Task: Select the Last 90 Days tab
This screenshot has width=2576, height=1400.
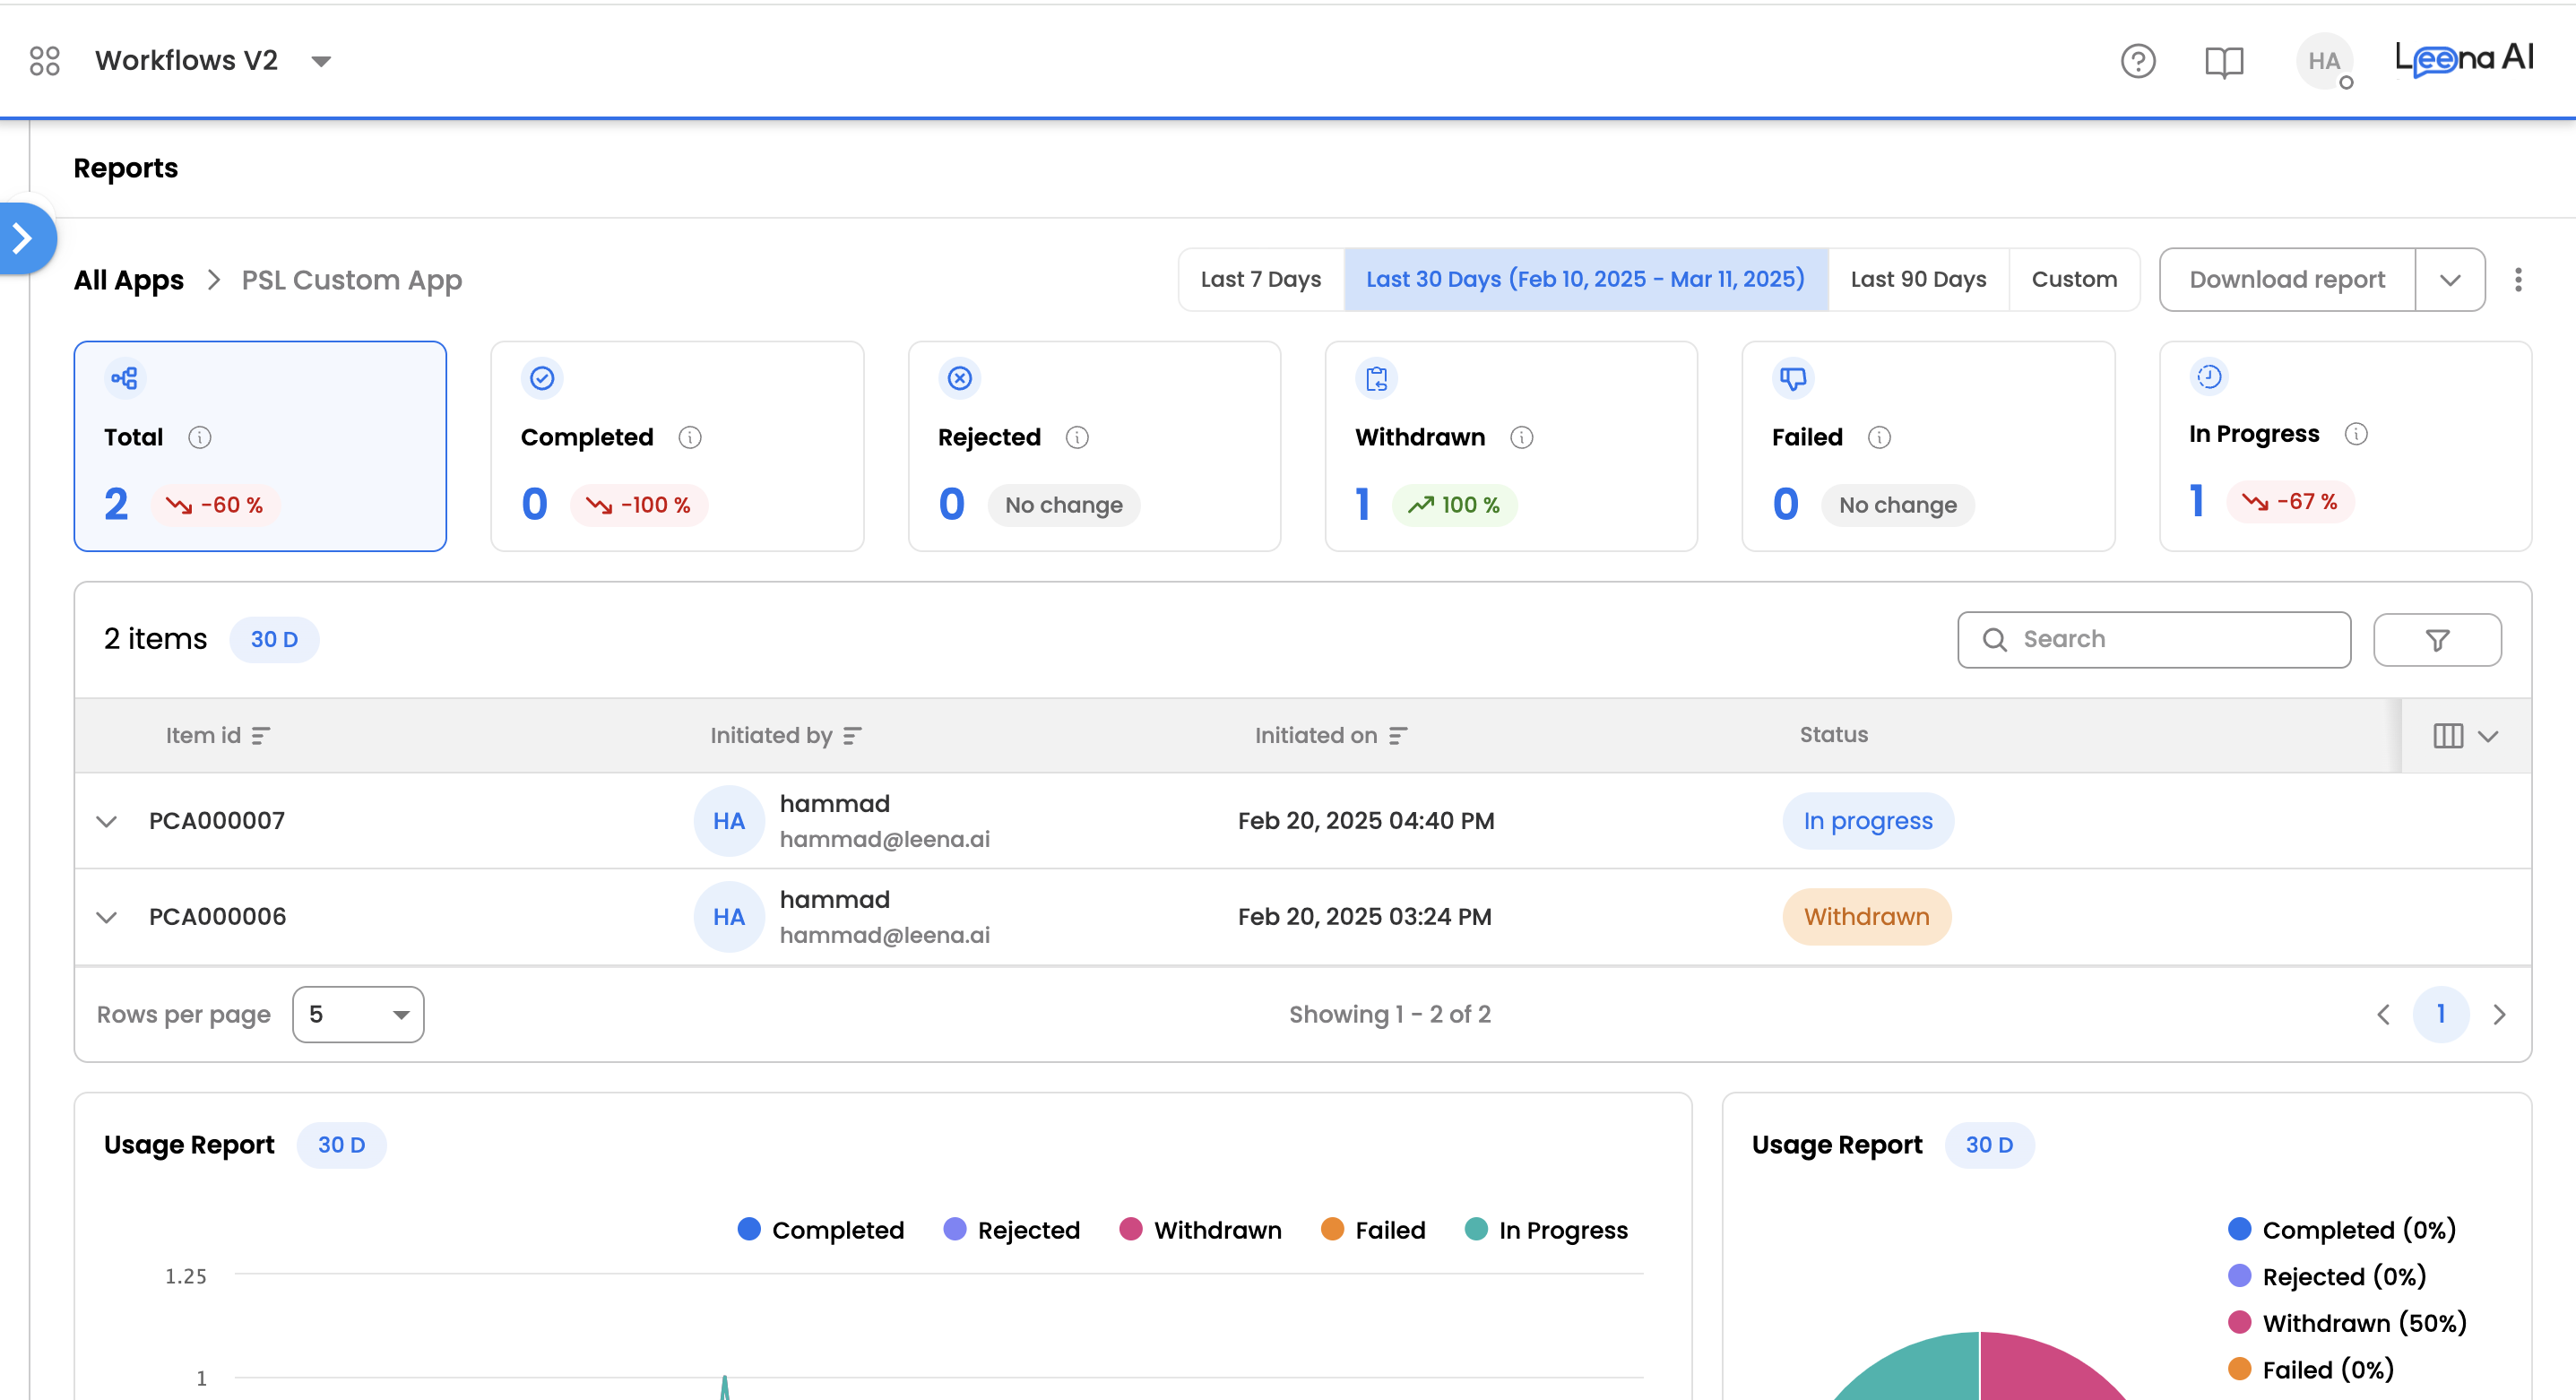Action: pyautogui.click(x=1917, y=280)
